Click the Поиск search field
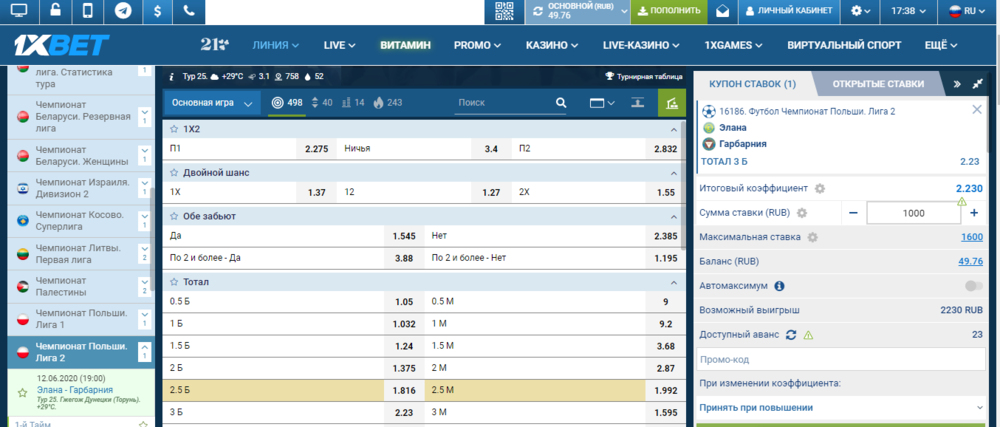The width and height of the screenshot is (1000, 427). [504, 103]
